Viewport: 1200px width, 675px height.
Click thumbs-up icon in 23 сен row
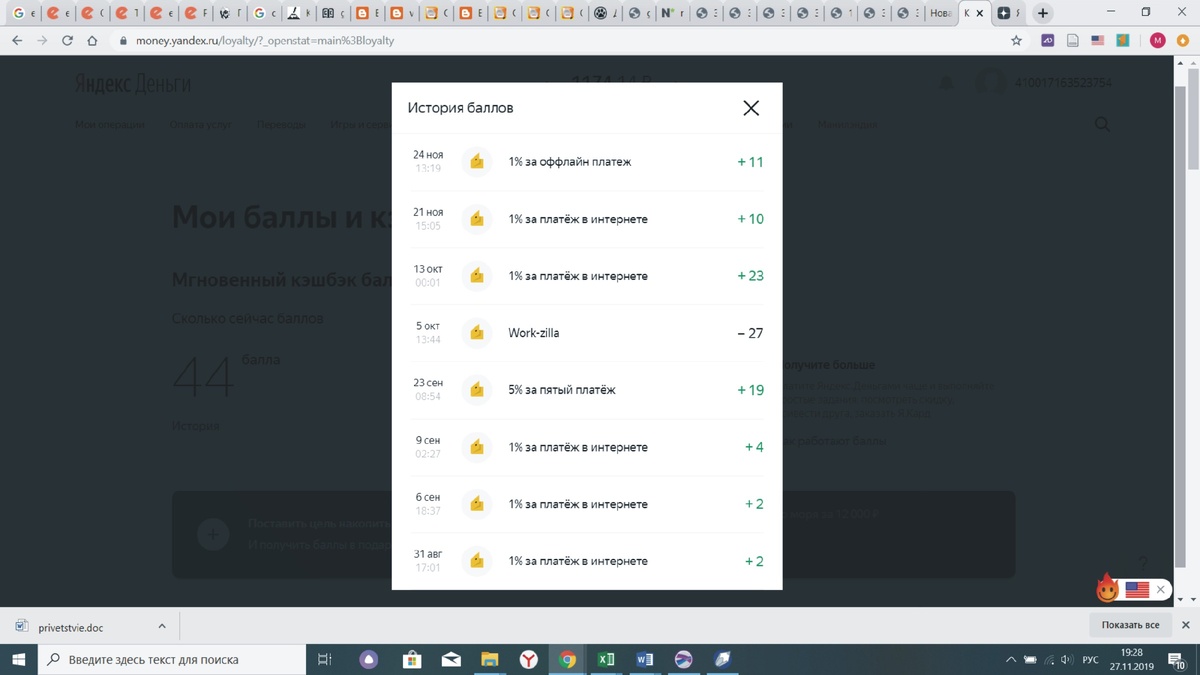(x=477, y=390)
